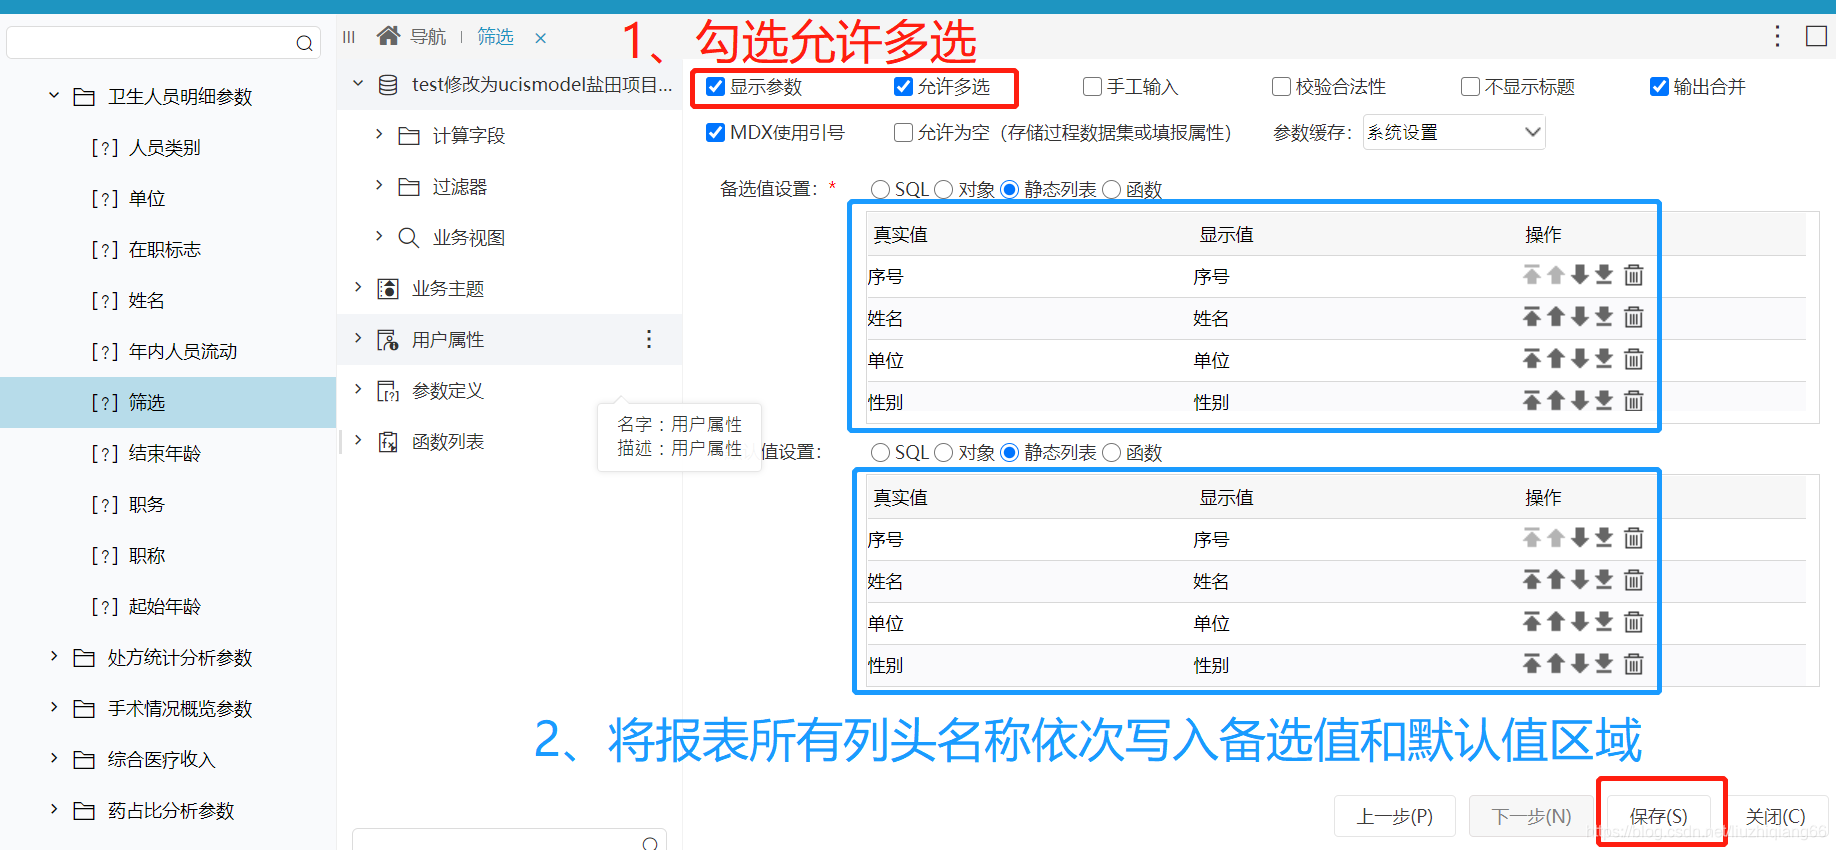This screenshot has height=850, width=1836.
Task: Click the collapse sidebar bars icon
Action: [x=349, y=37]
